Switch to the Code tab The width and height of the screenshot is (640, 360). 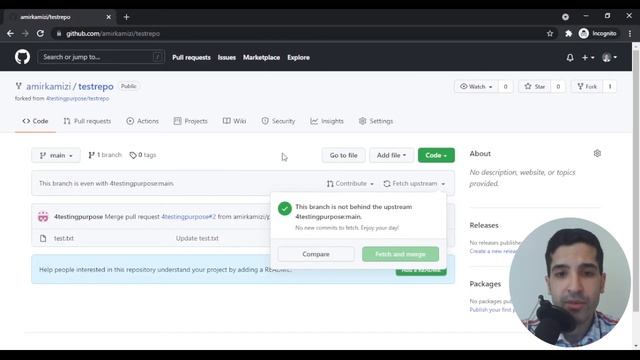tap(35, 121)
